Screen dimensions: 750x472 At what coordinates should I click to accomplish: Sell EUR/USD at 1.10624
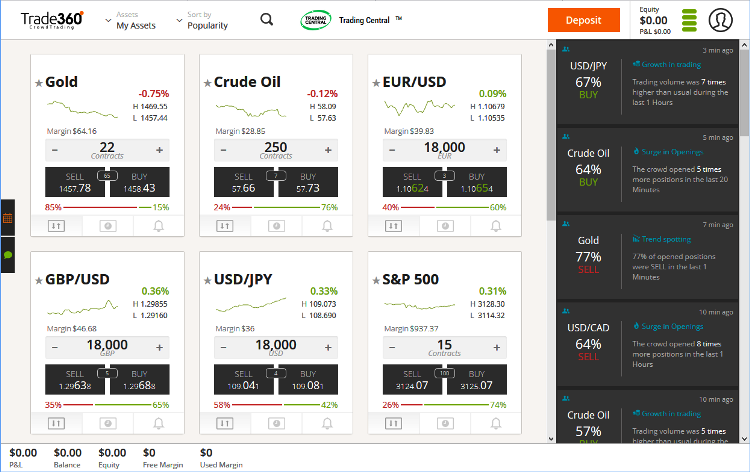pyautogui.click(x=412, y=182)
